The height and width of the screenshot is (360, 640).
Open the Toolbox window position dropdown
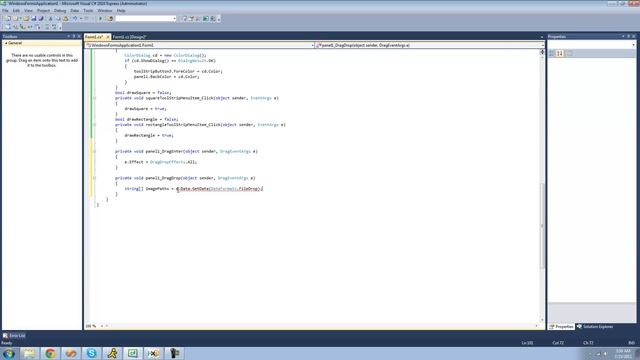[x=69, y=36]
